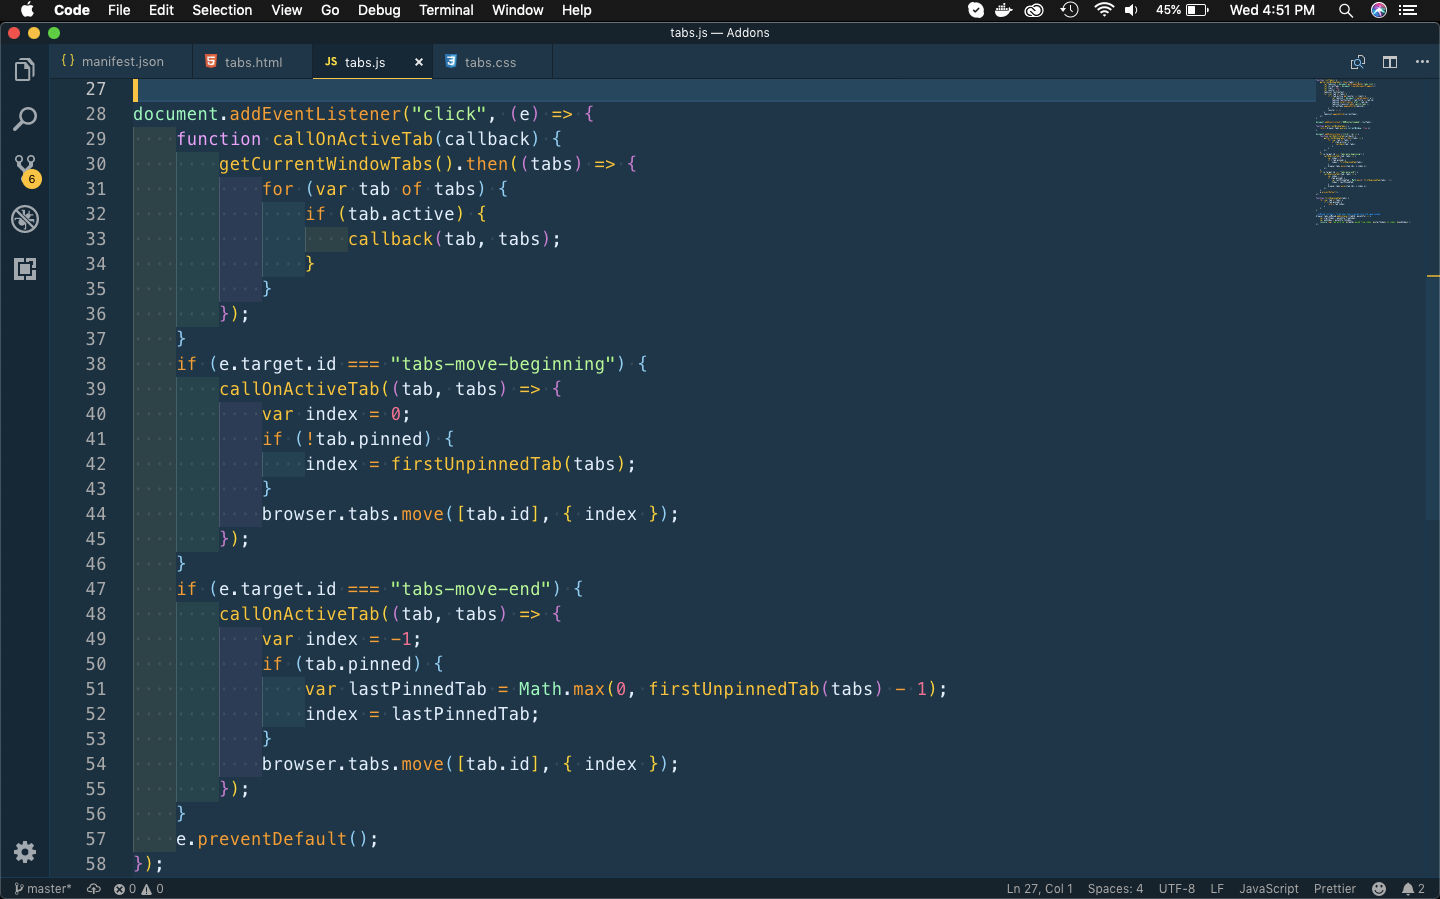Open the Extensions view in activity bar
Screen dimensions: 1440x899
(x=25, y=269)
